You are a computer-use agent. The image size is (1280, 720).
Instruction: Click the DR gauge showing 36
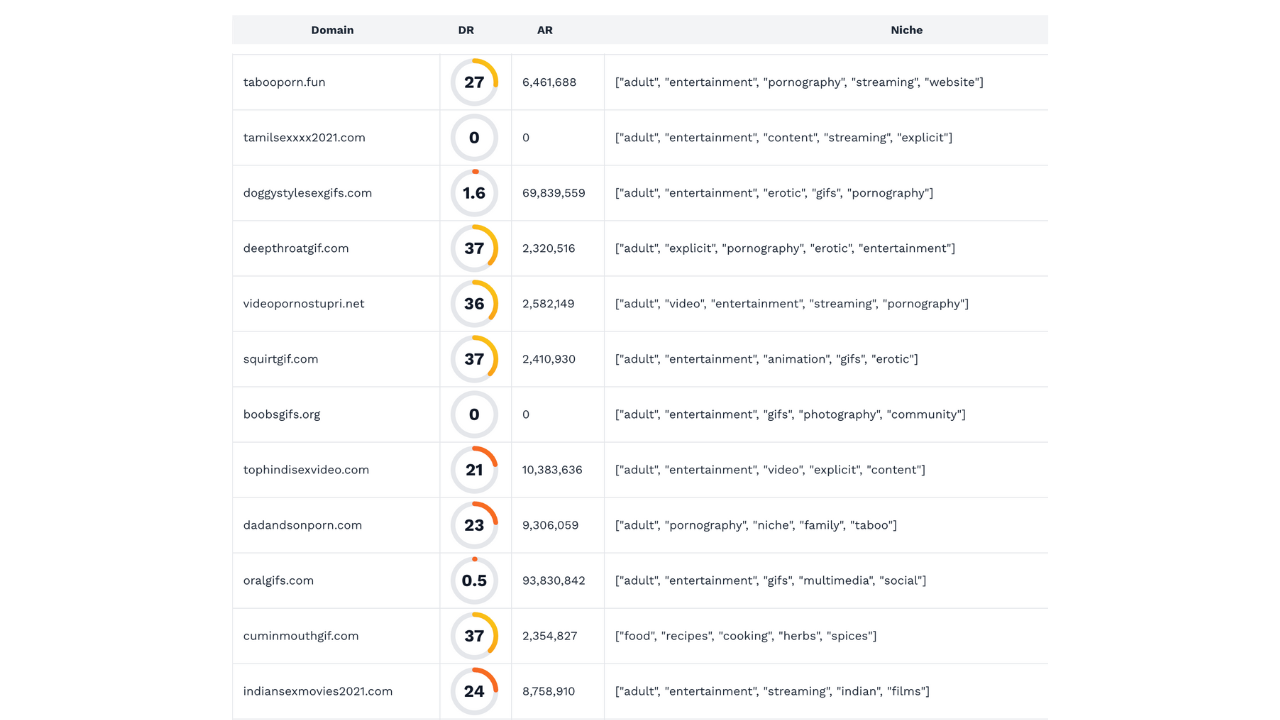click(x=474, y=303)
